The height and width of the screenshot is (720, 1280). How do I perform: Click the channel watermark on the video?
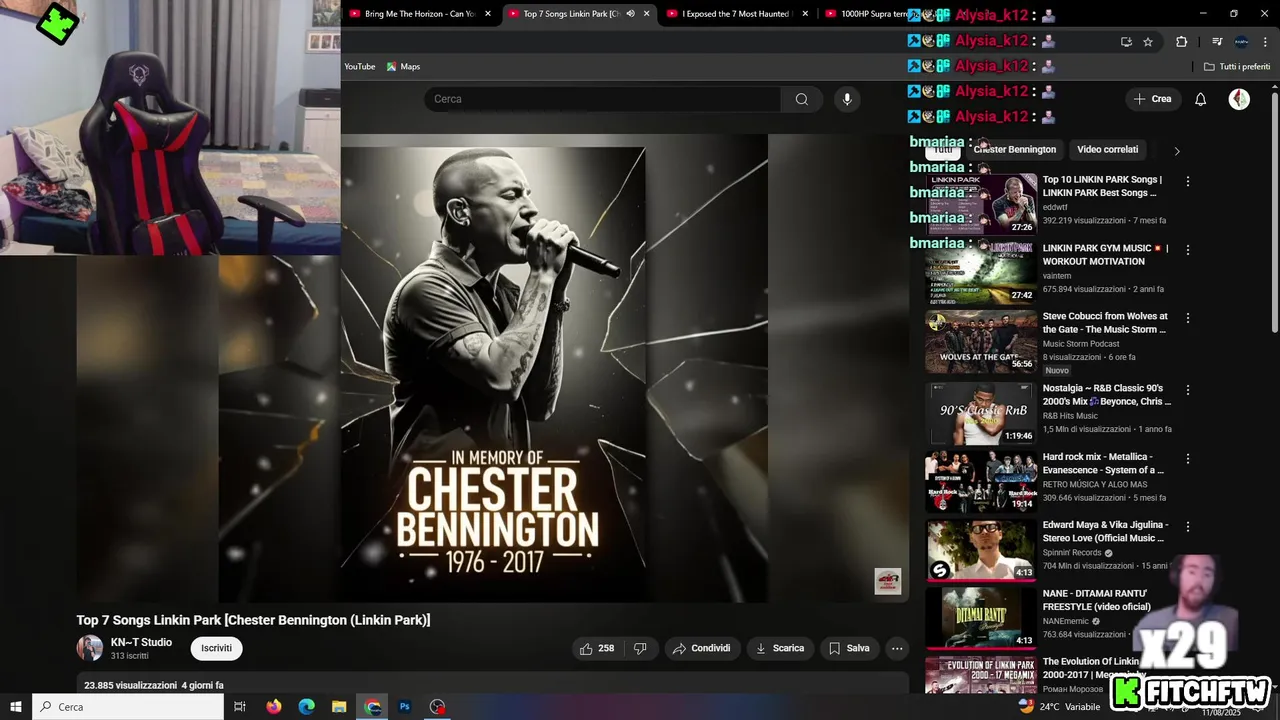888,581
